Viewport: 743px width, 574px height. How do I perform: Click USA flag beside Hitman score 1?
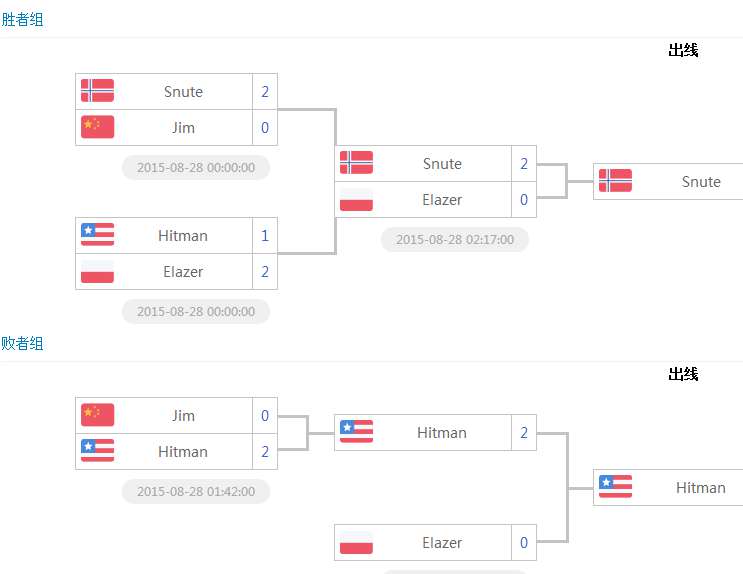point(97,234)
